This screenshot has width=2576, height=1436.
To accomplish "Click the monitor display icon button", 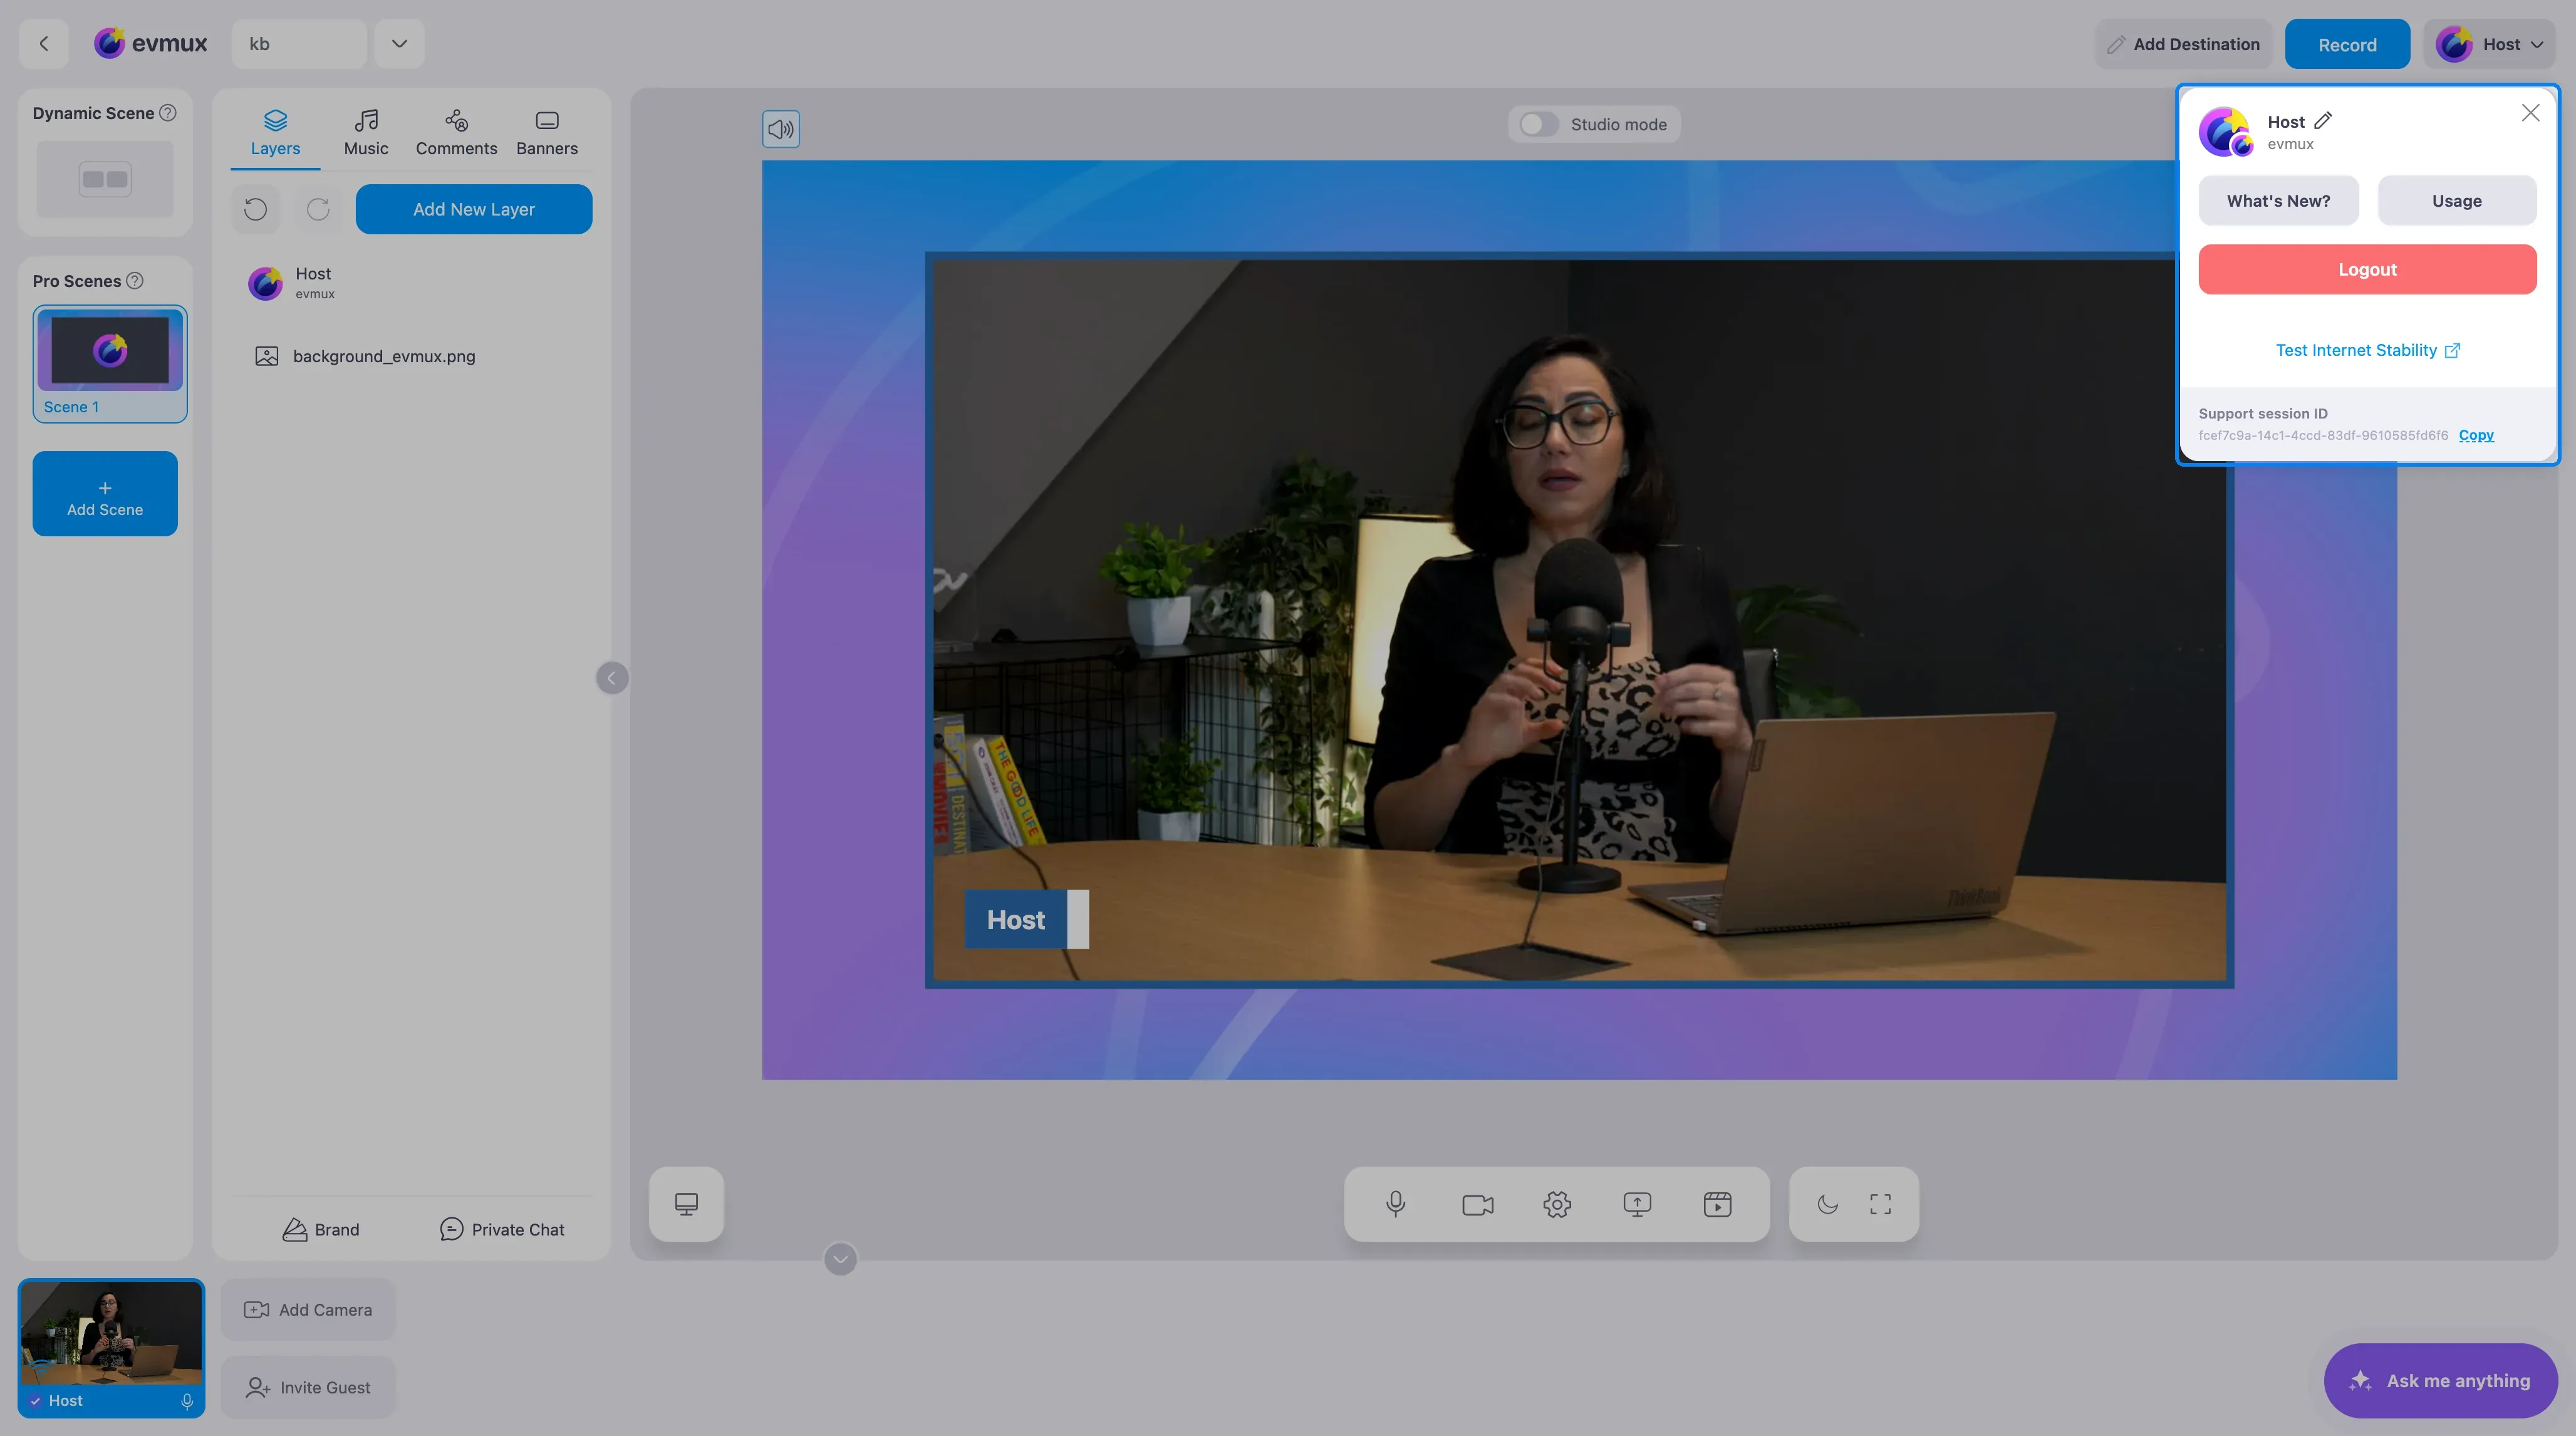I will click(x=686, y=1204).
